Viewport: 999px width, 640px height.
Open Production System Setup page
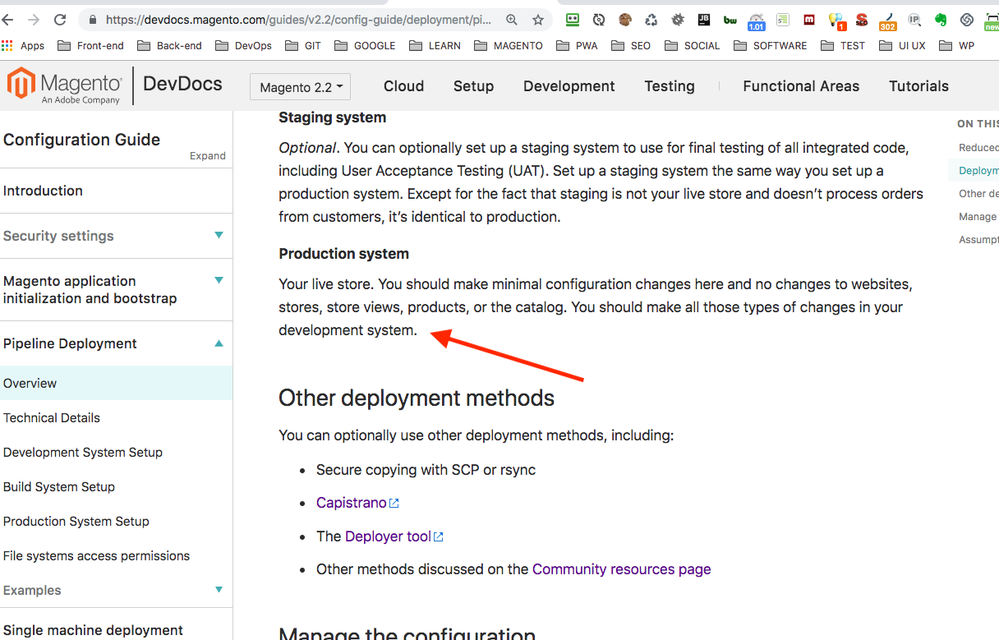pos(76,521)
